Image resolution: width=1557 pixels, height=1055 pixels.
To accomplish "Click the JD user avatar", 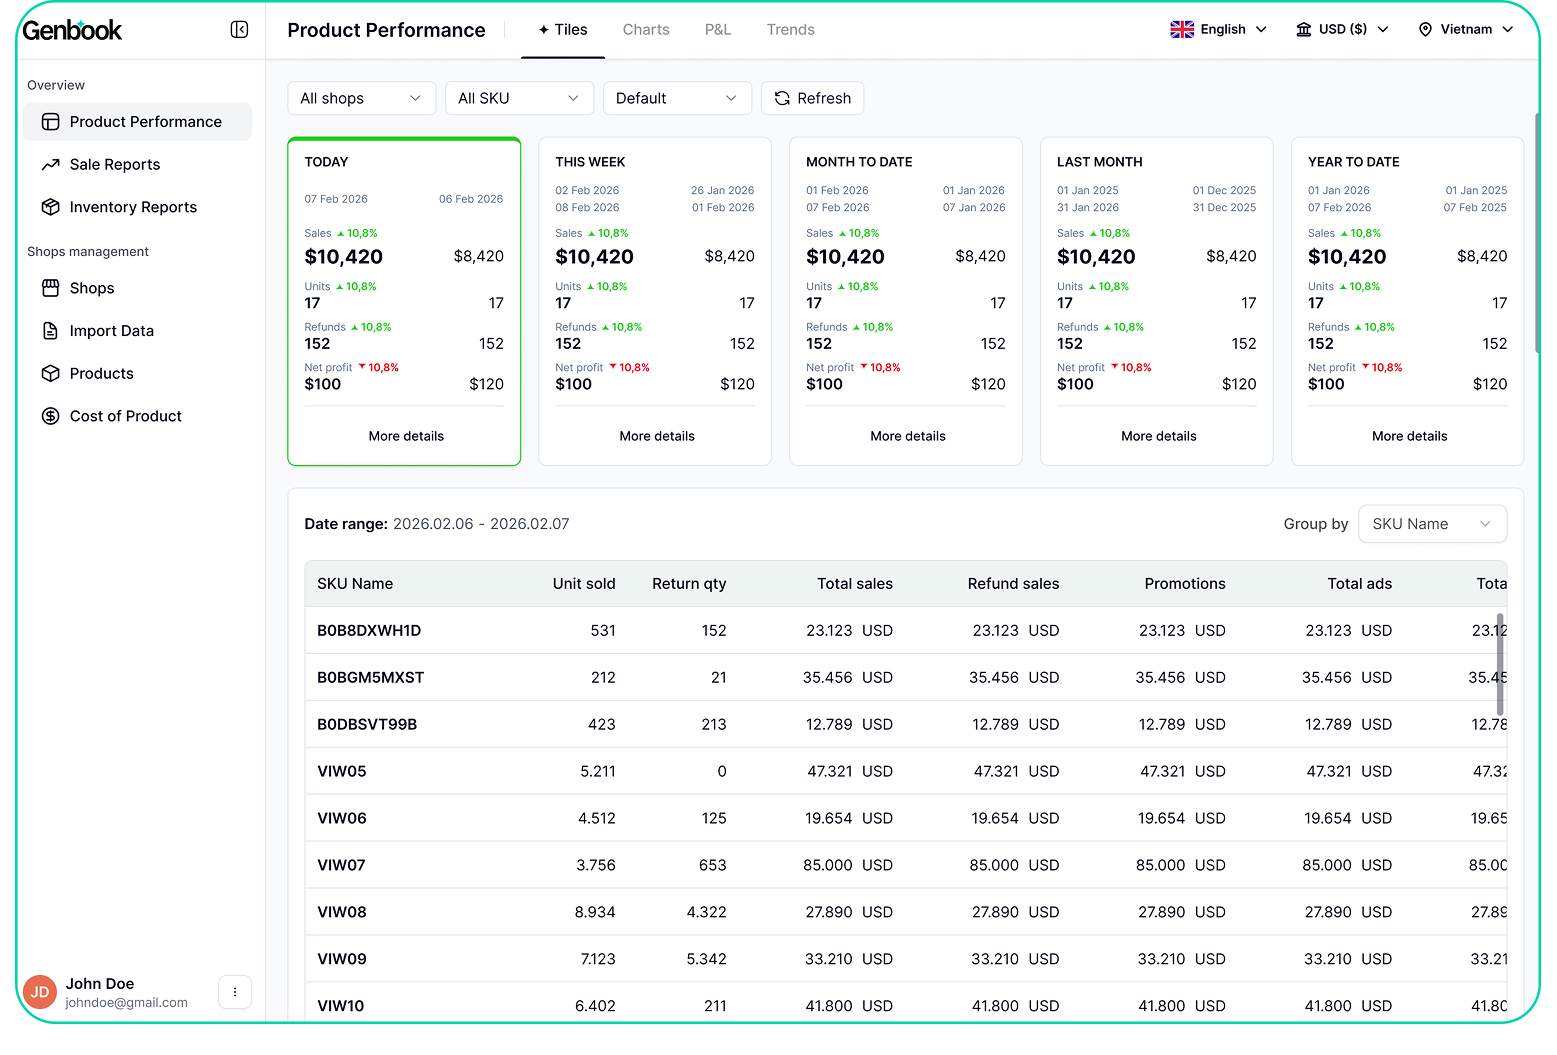I will [x=40, y=992].
